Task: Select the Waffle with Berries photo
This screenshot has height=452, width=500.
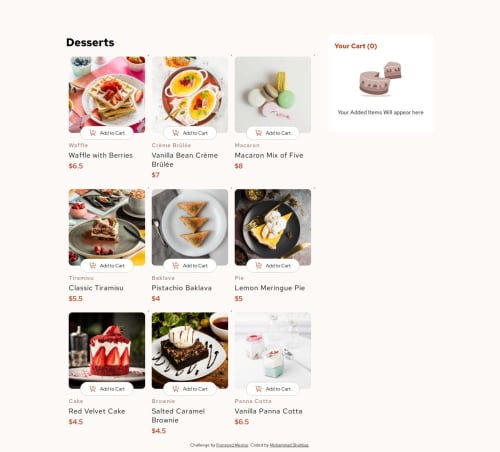Action: [107, 95]
